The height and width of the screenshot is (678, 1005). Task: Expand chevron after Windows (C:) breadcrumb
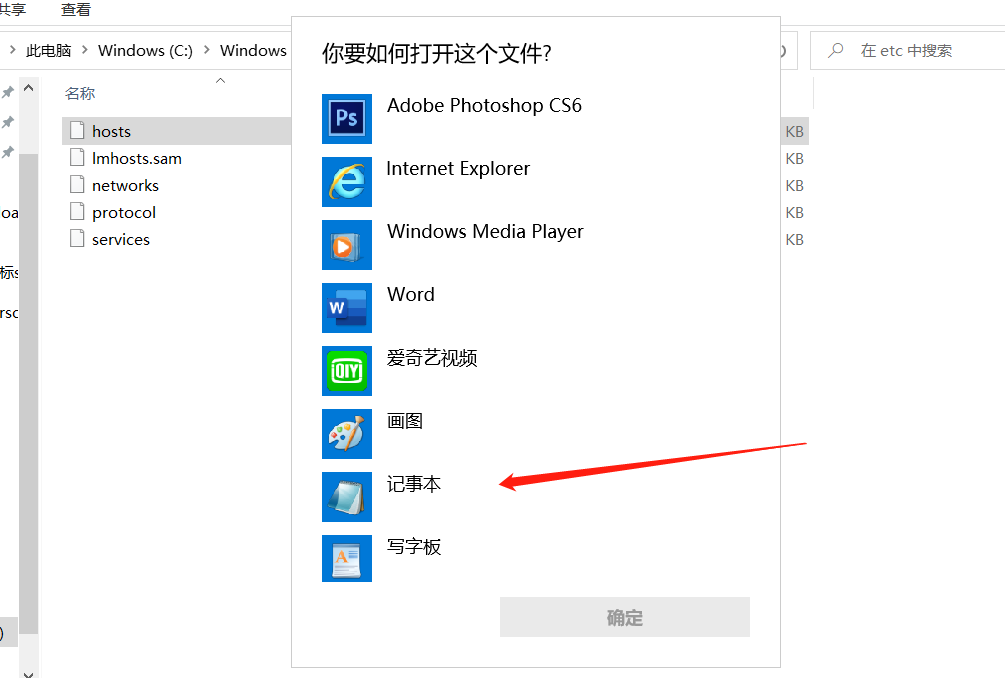tap(206, 49)
